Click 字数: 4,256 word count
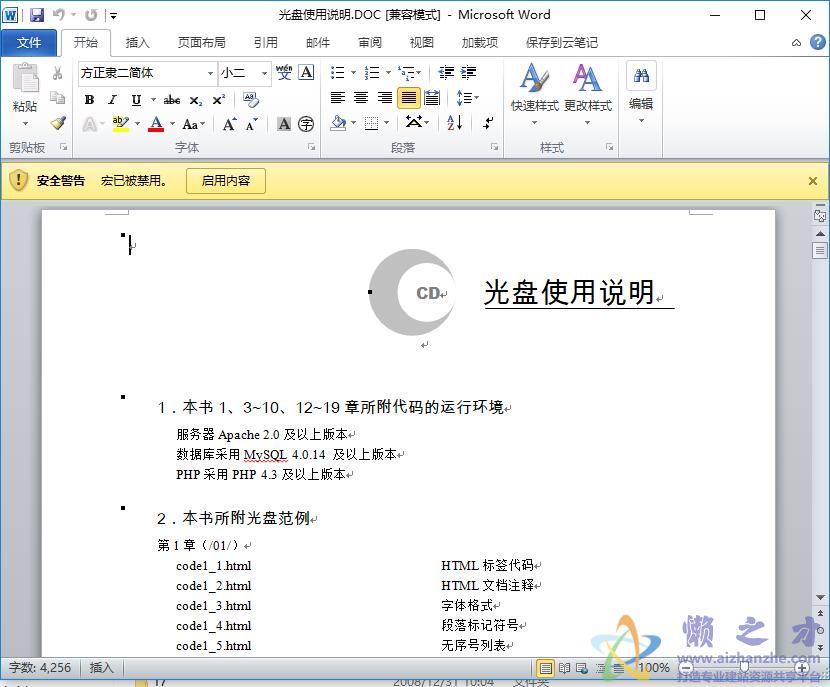Screen dimensions: 830x687 point(40,667)
